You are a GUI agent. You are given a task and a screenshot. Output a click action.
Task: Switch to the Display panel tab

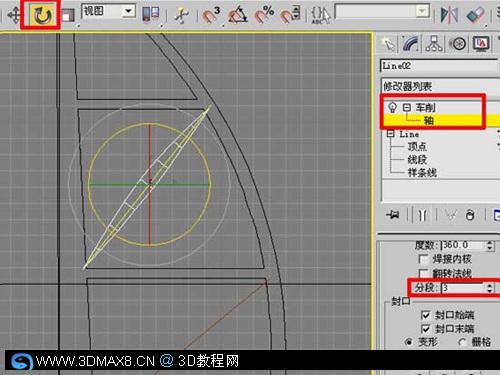coord(481,44)
